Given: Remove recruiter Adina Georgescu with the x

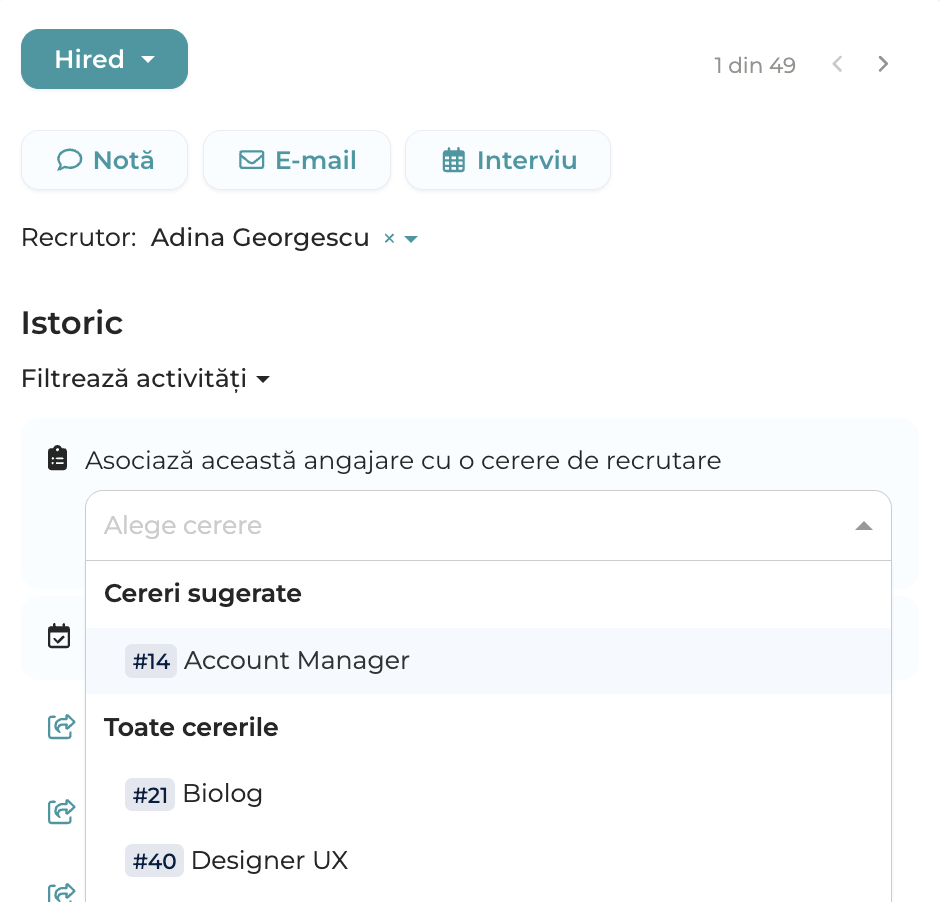Looking at the screenshot, I should [389, 239].
